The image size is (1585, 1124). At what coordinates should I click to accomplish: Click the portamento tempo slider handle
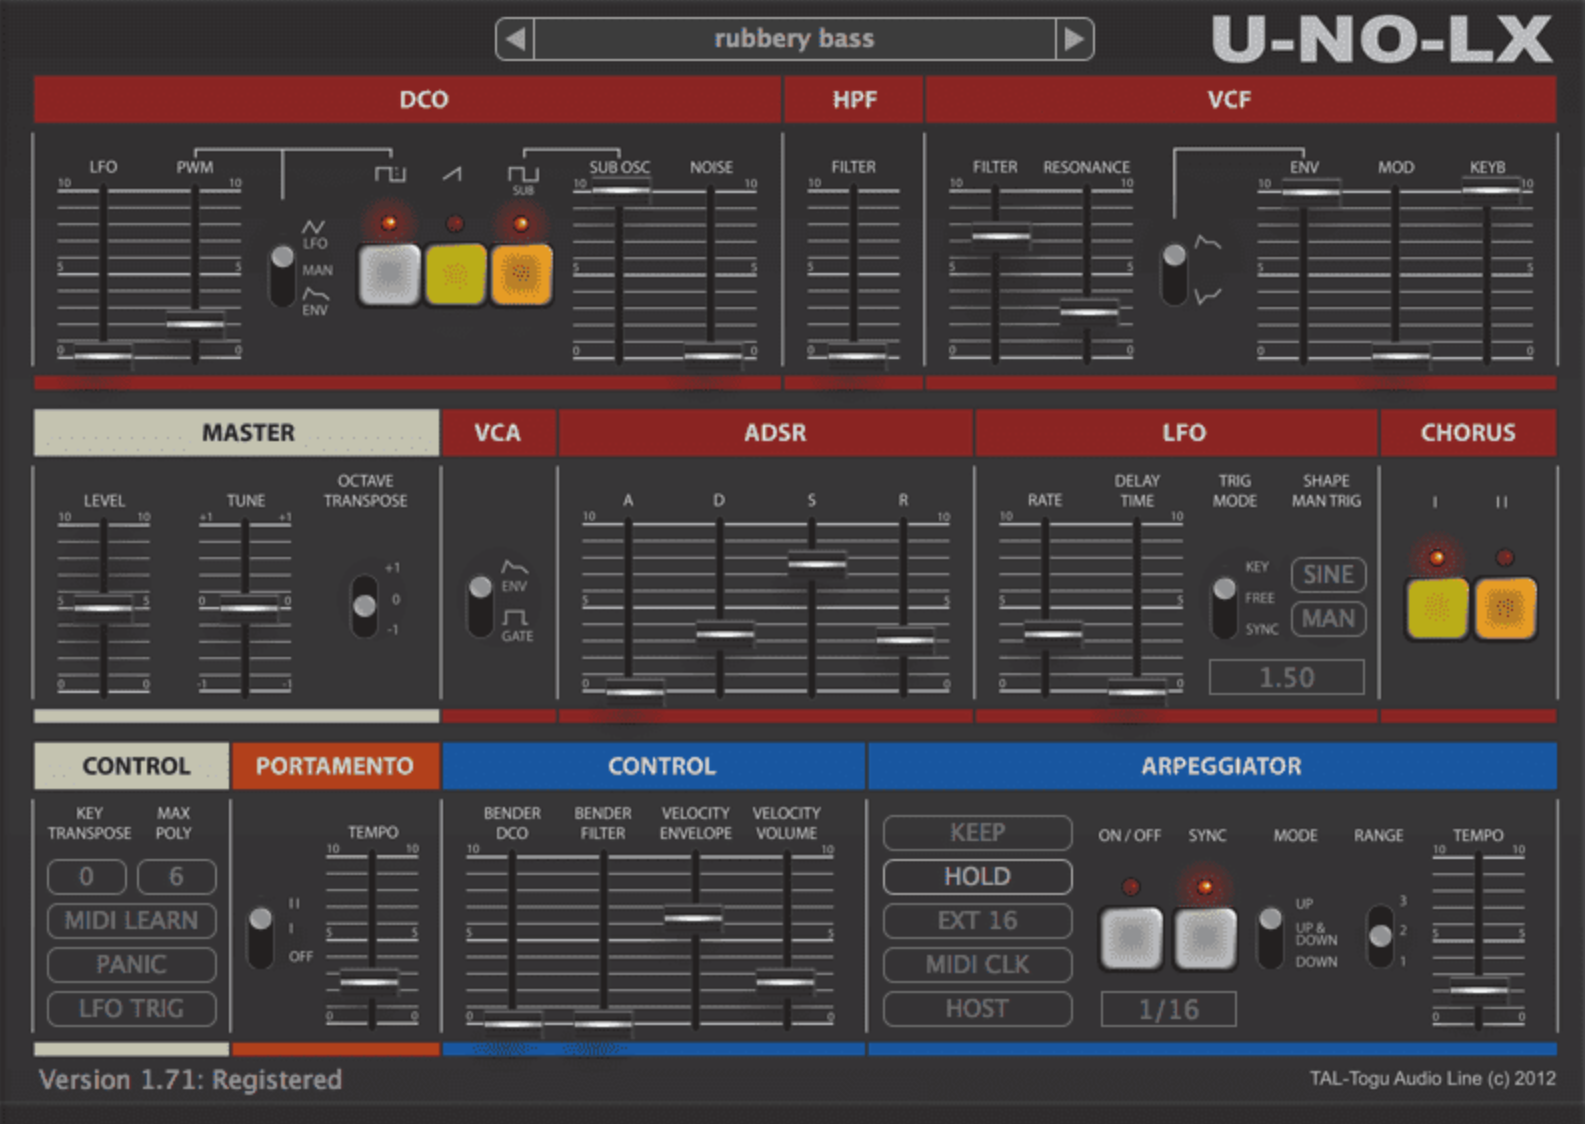pyautogui.click(x=370, y=982)
